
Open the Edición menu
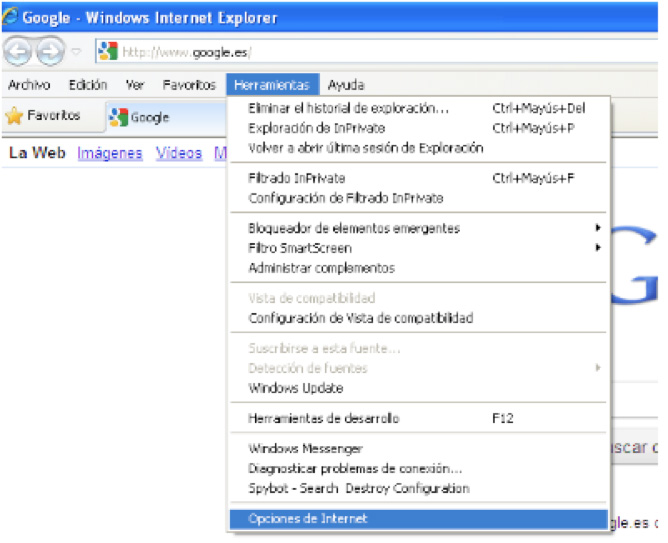click(88, 85)
